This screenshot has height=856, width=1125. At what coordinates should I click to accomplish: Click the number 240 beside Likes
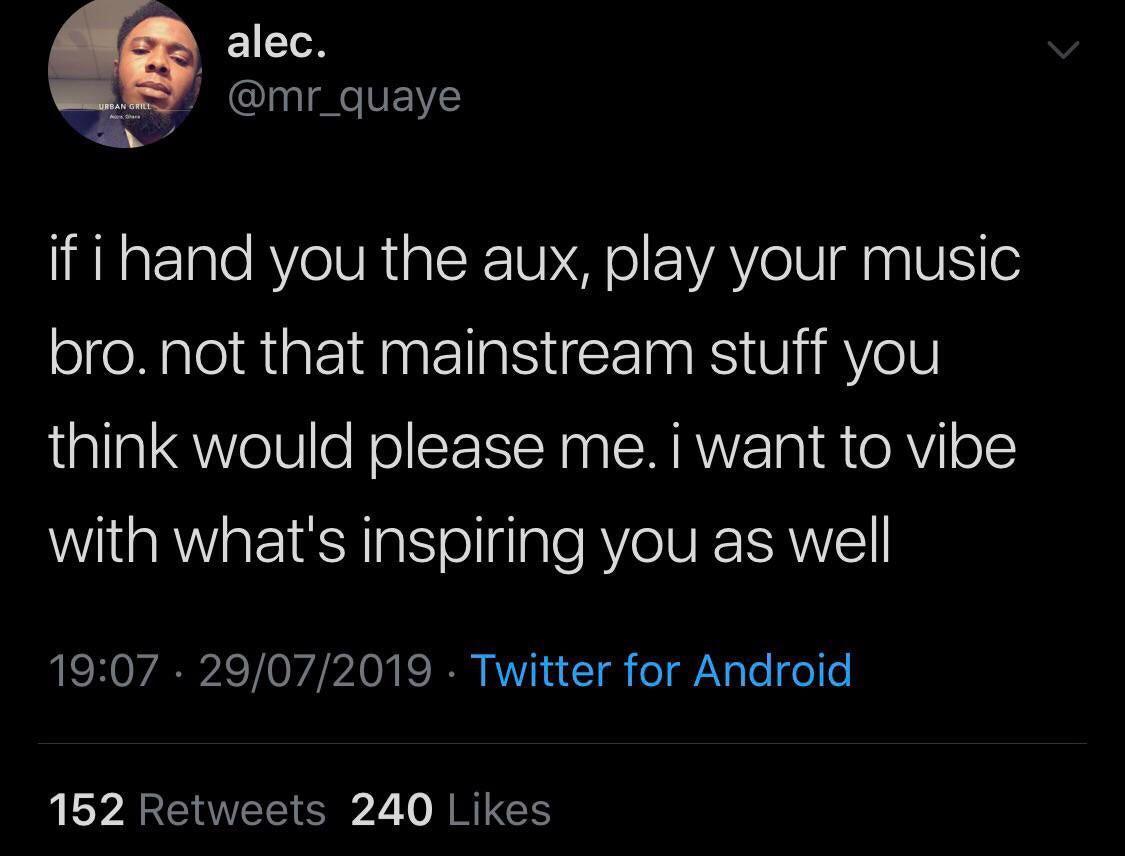pyautogui.click(x=392, y=810)
